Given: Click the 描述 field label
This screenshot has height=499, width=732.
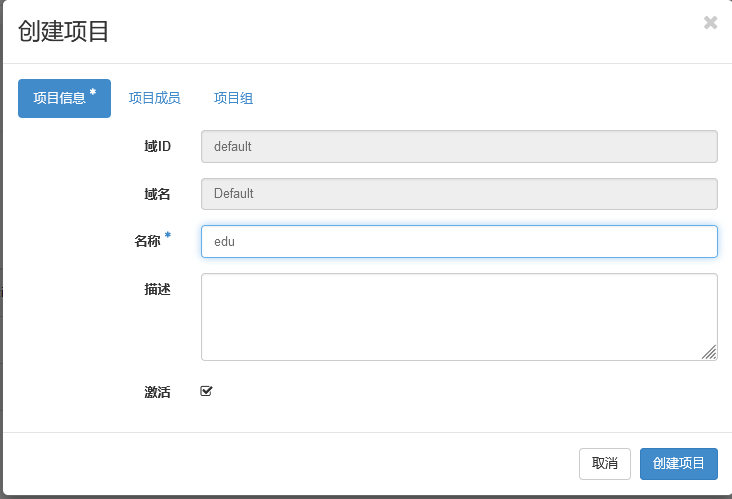Looking at the screenshot, I should [157, 289].
